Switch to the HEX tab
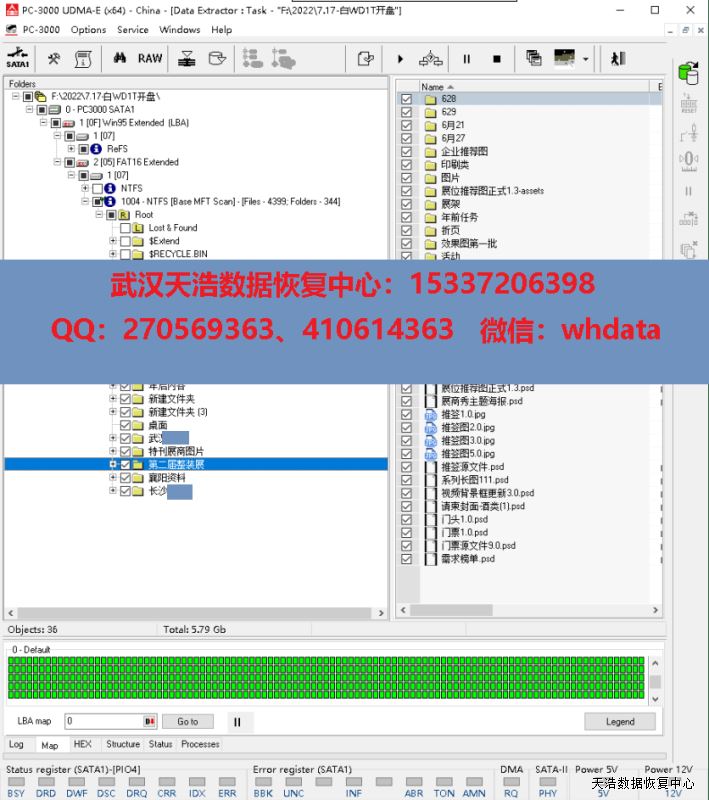Viewport: 709px width, 800px height. [82, 744]
